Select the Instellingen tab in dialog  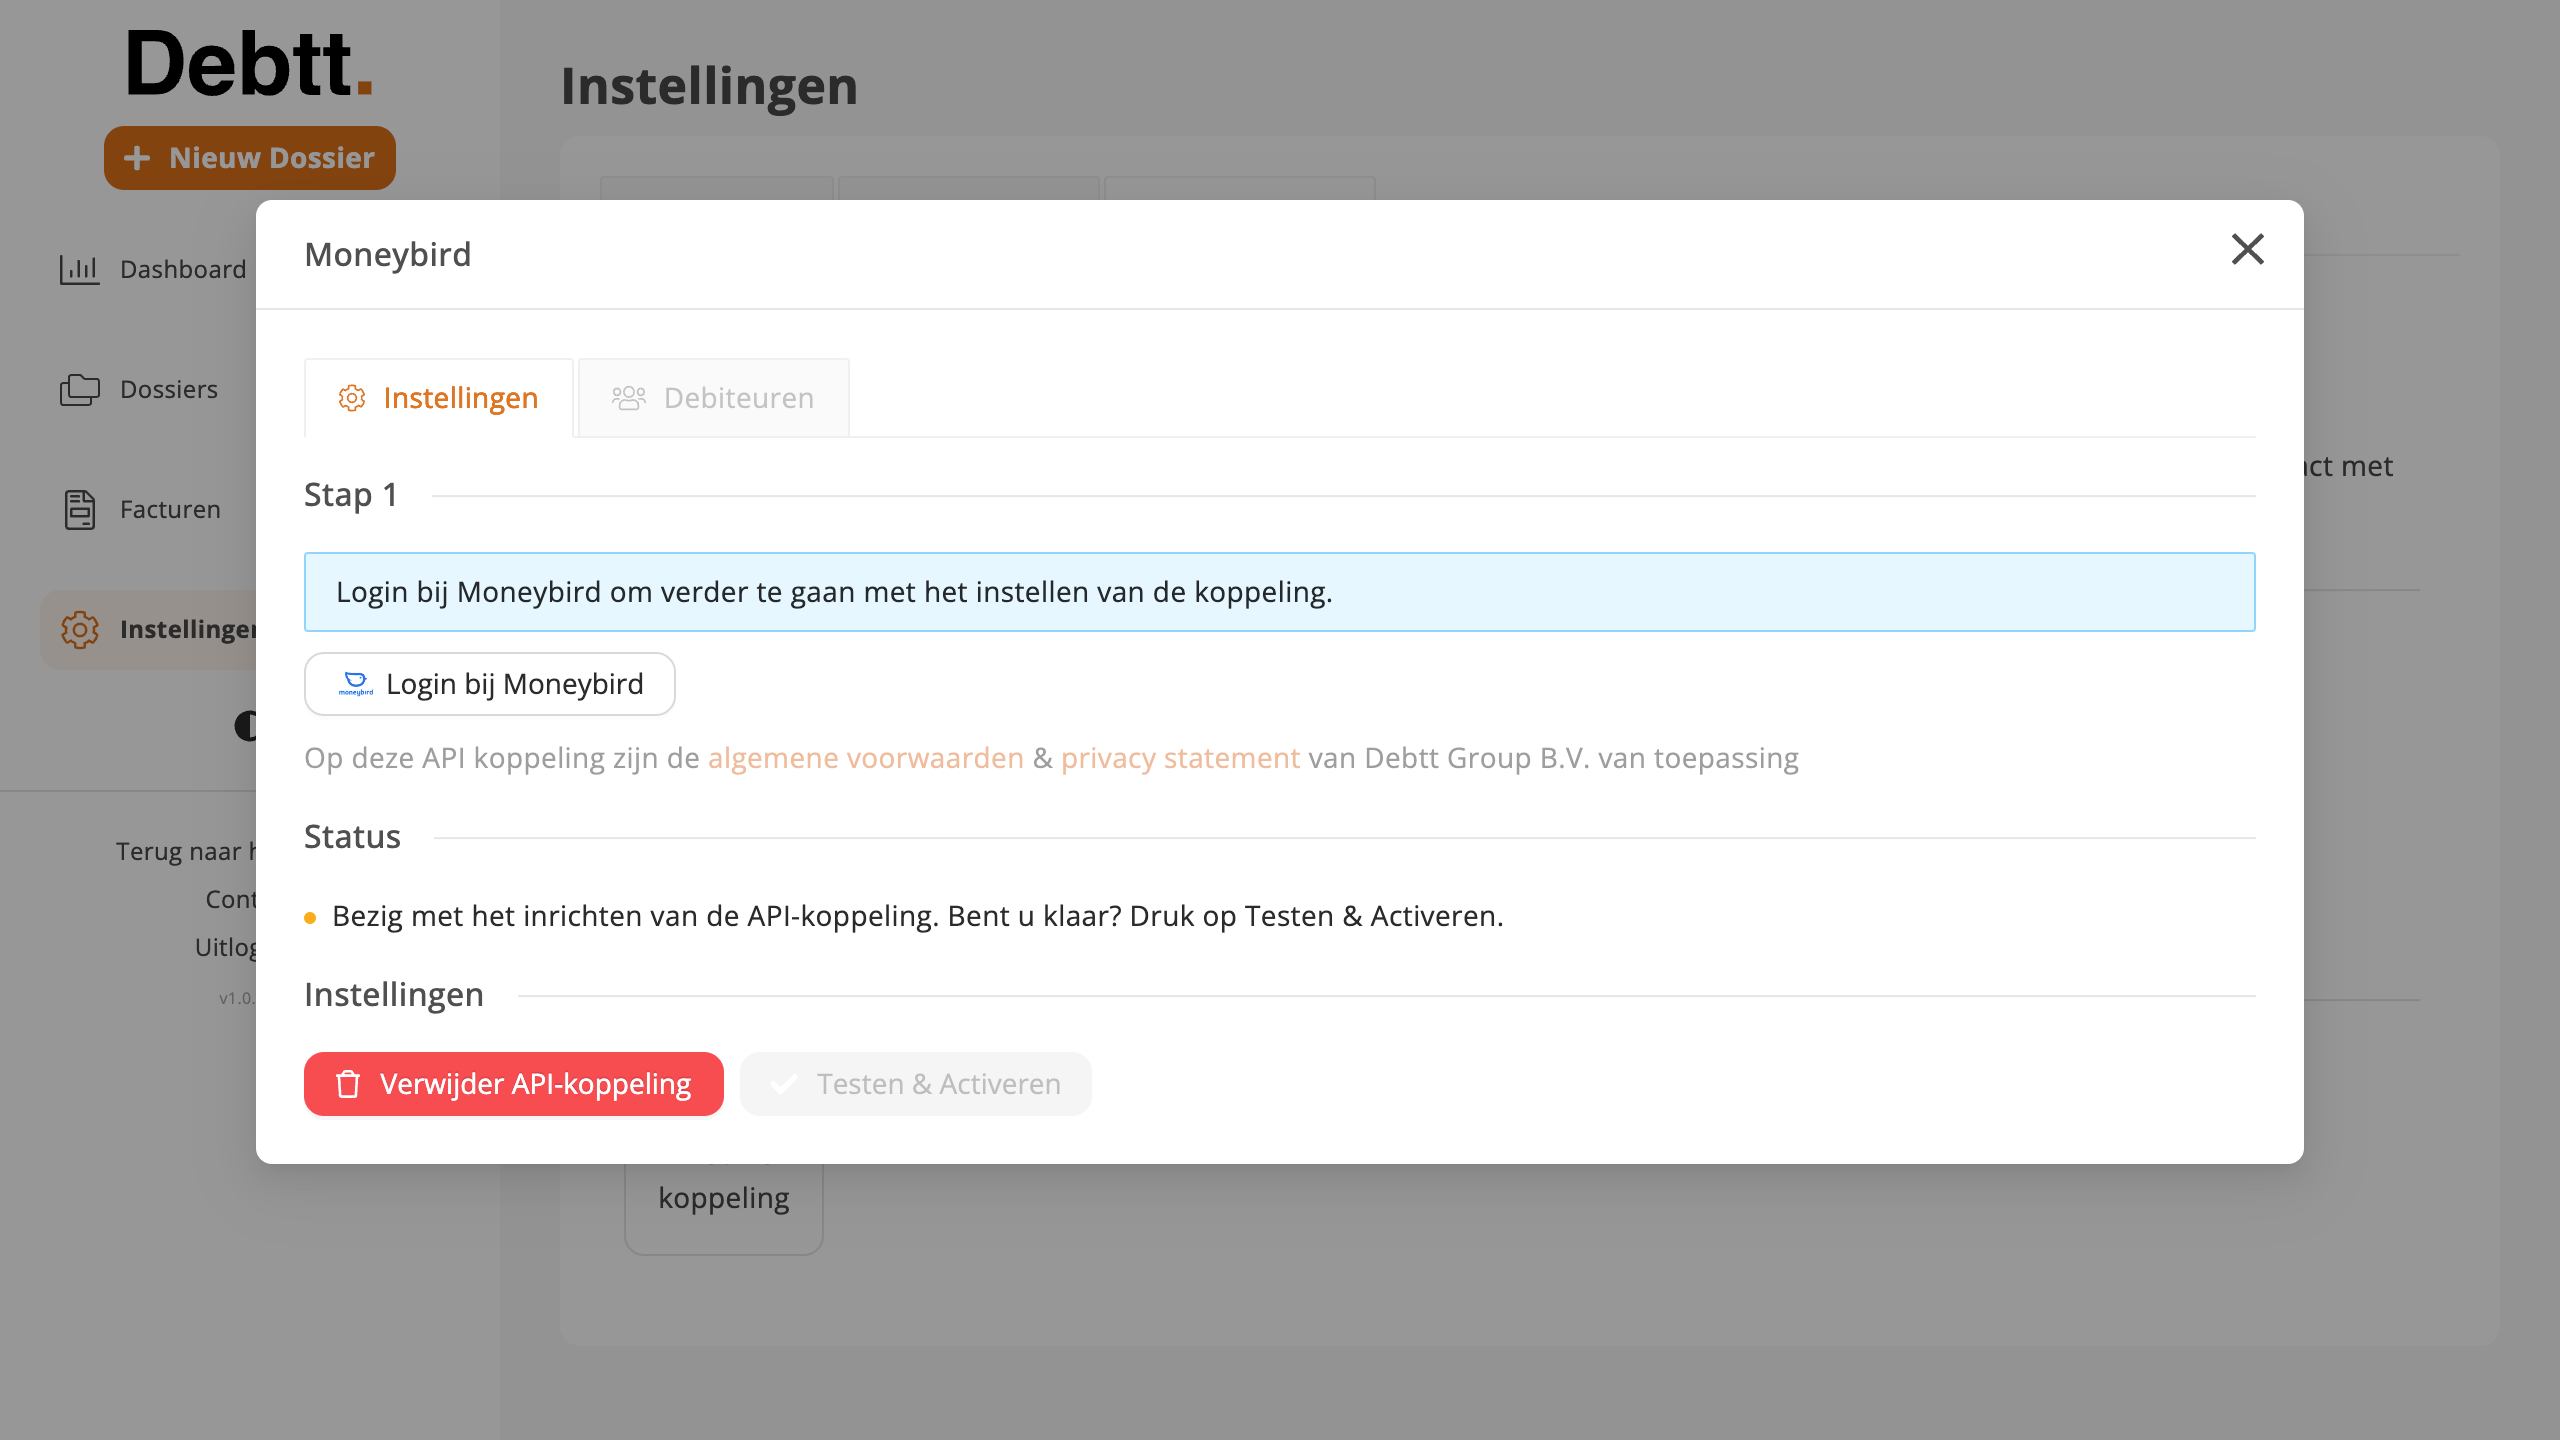click(x=438, y=398)
